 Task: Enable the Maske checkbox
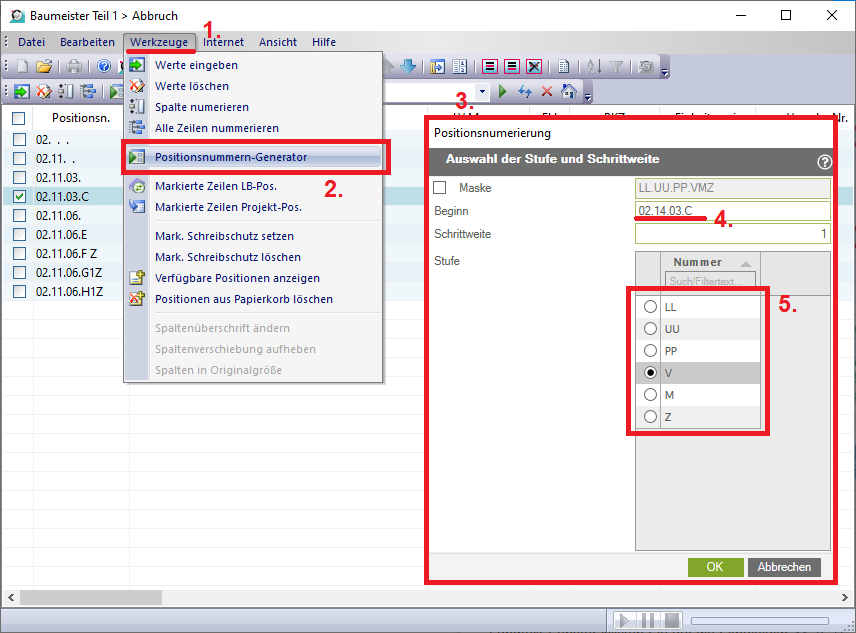440,188
